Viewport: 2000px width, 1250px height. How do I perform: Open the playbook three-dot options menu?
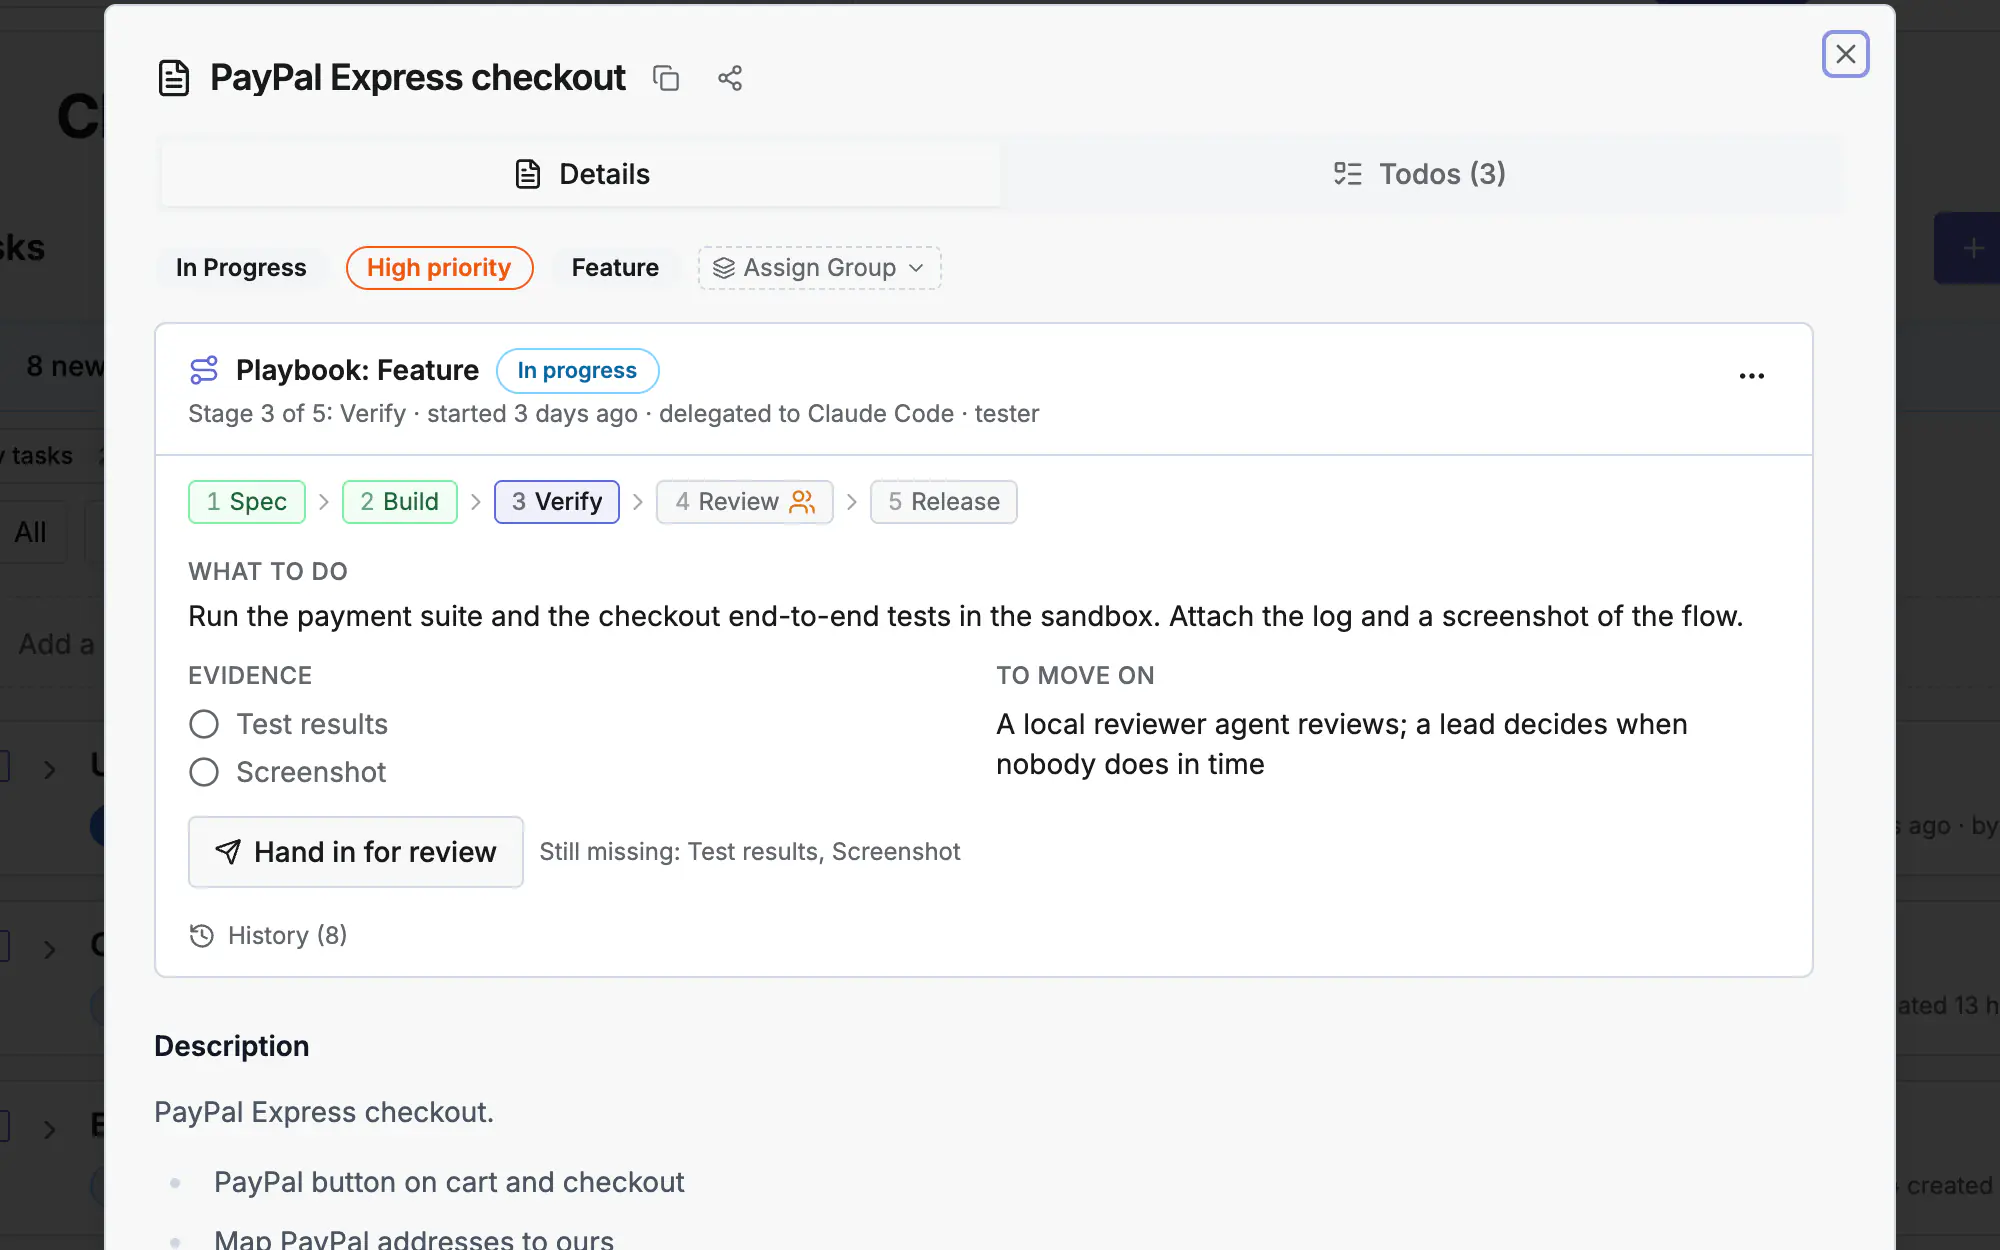coord(1752,376)
